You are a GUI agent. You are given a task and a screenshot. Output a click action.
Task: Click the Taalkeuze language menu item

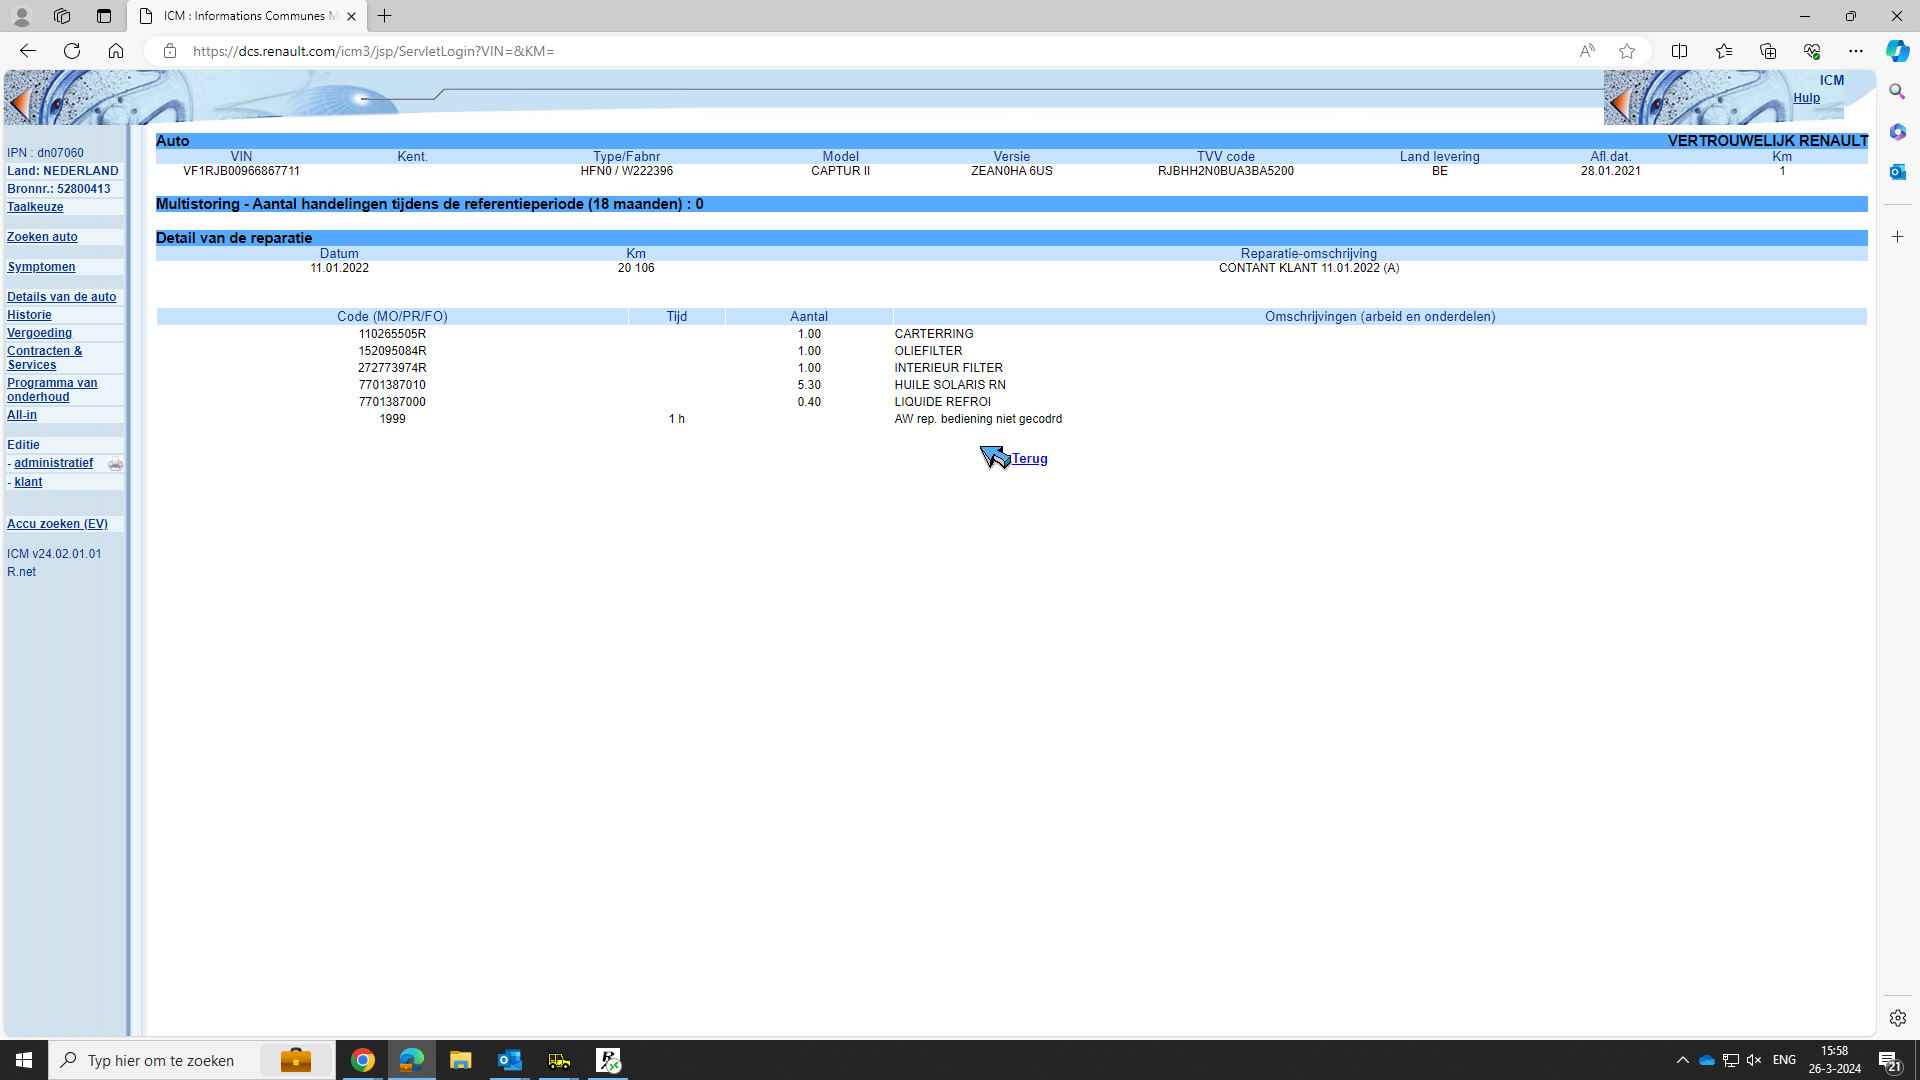[34, 206]
